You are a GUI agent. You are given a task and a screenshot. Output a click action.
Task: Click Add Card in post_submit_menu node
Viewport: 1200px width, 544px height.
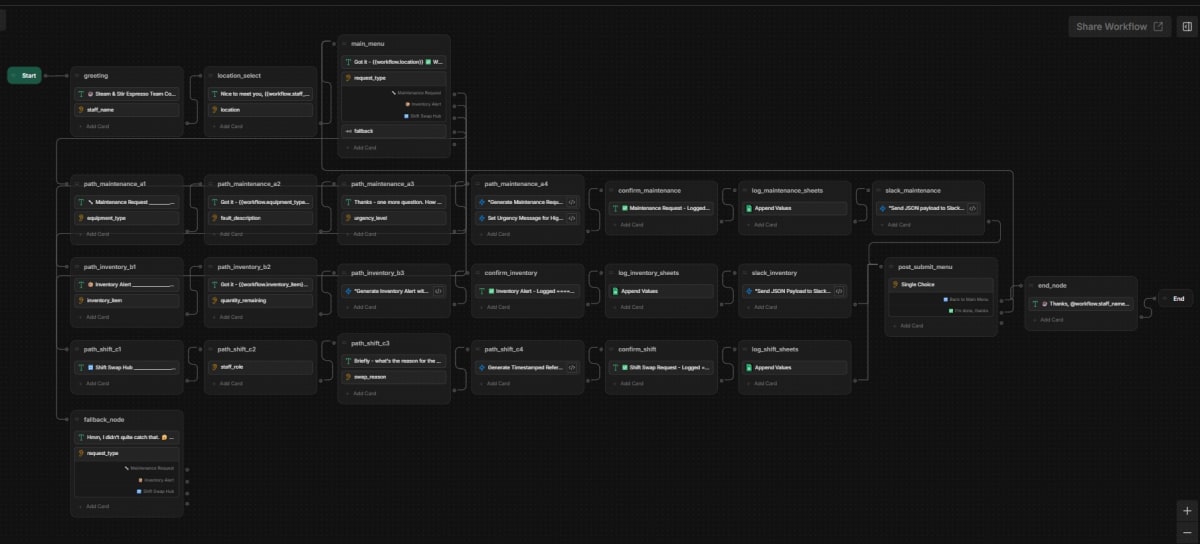coord(911,325)
